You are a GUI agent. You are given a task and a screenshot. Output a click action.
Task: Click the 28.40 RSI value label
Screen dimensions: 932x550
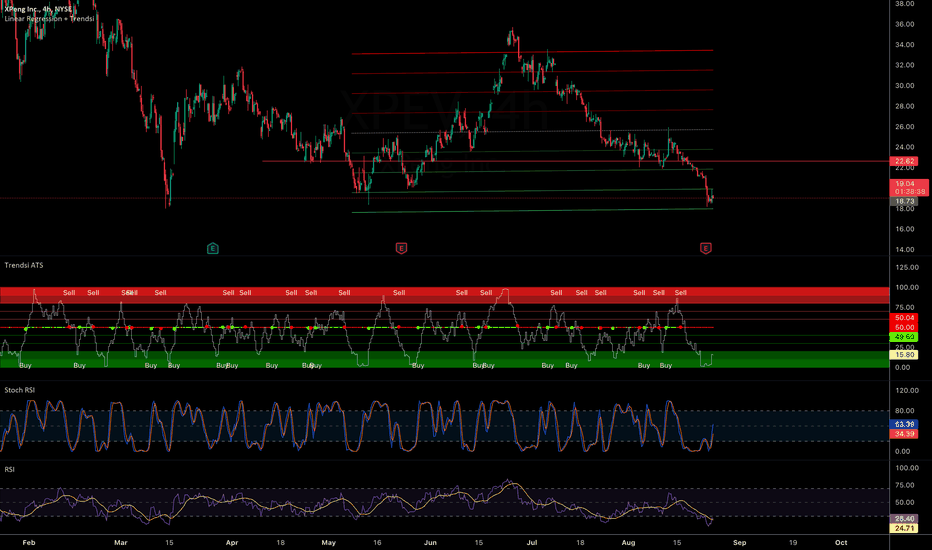tap(904, 518)
